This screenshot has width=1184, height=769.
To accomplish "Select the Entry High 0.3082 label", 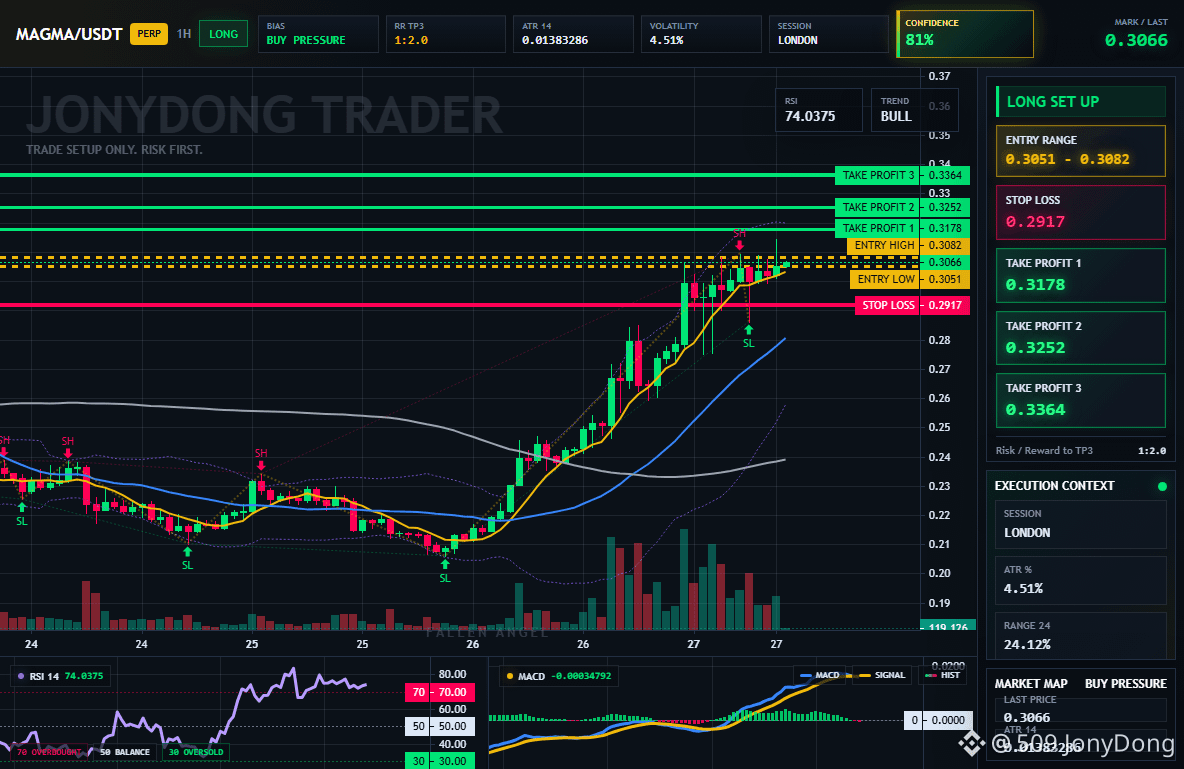I will tap(908, 246).
